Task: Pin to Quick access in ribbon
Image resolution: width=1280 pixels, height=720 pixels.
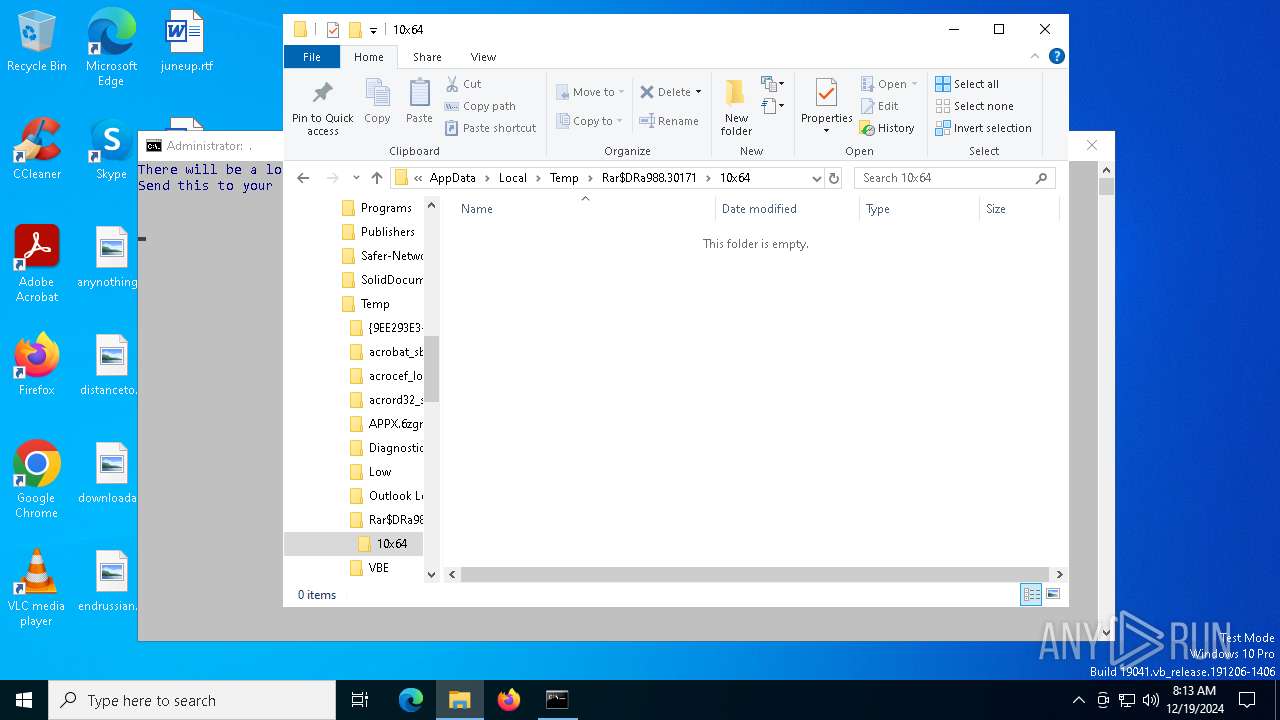Action: point(322,108)
